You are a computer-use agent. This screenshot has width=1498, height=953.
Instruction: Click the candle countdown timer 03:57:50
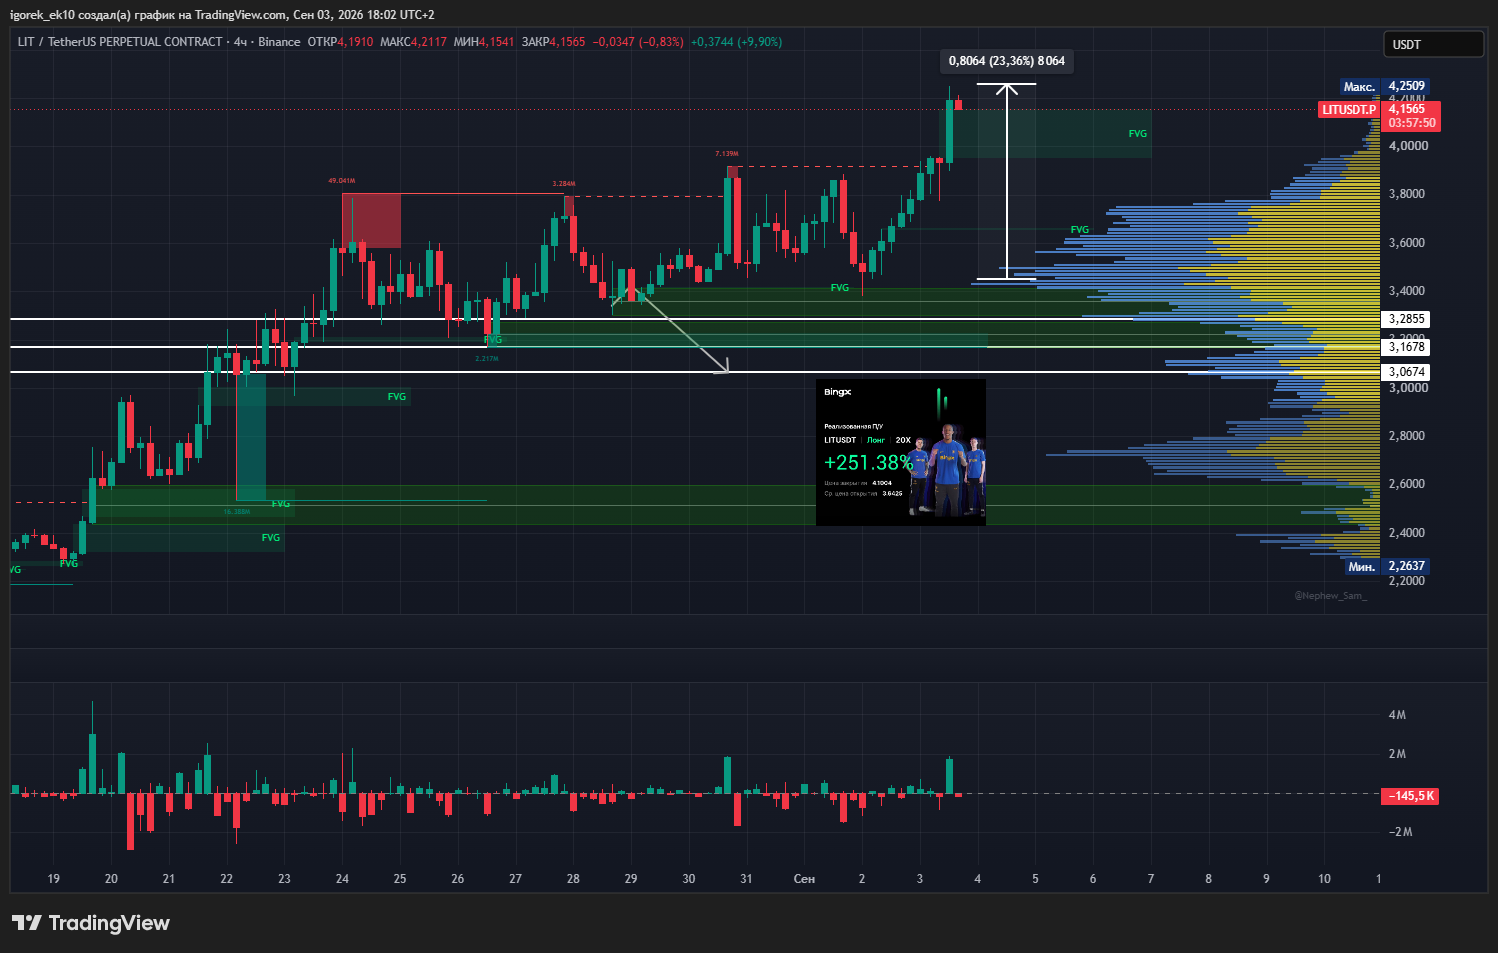[x=1411, y=123]
